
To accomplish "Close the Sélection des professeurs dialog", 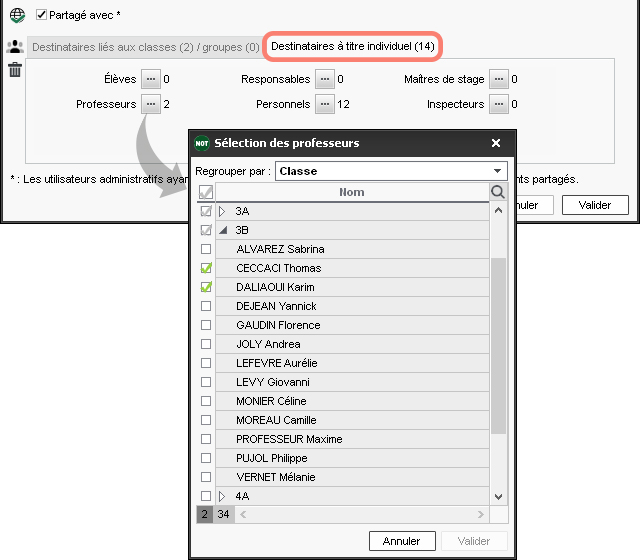I will point(496,143).
